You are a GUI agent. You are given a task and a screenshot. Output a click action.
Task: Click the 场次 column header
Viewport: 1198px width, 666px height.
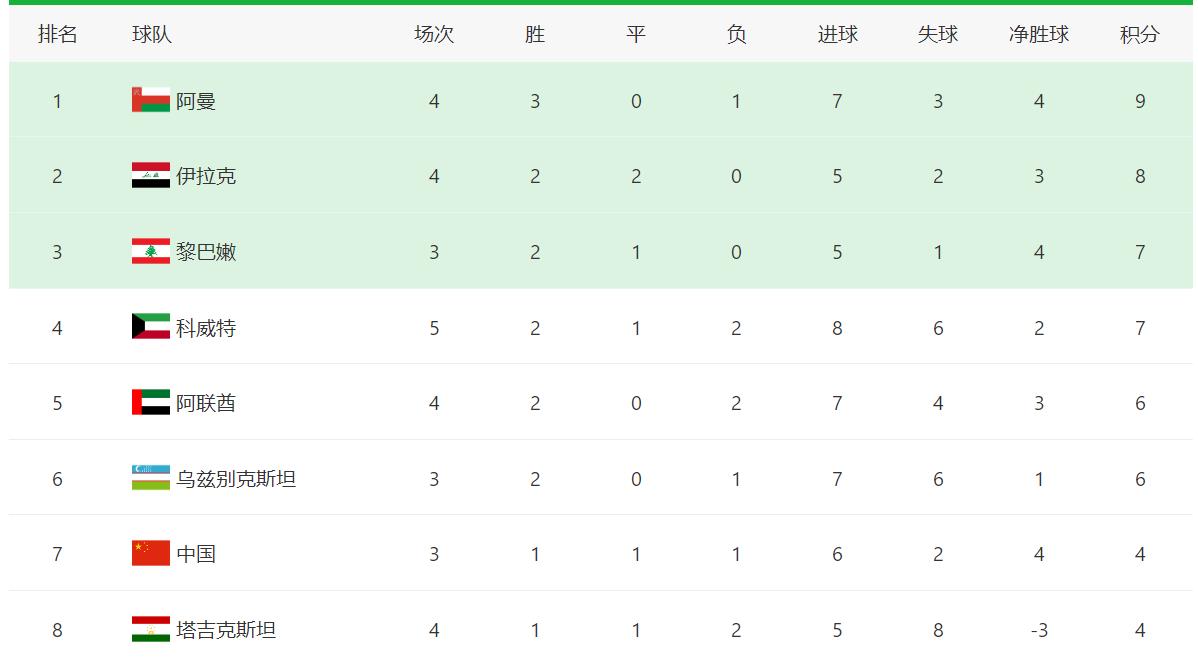coord(434,34)
